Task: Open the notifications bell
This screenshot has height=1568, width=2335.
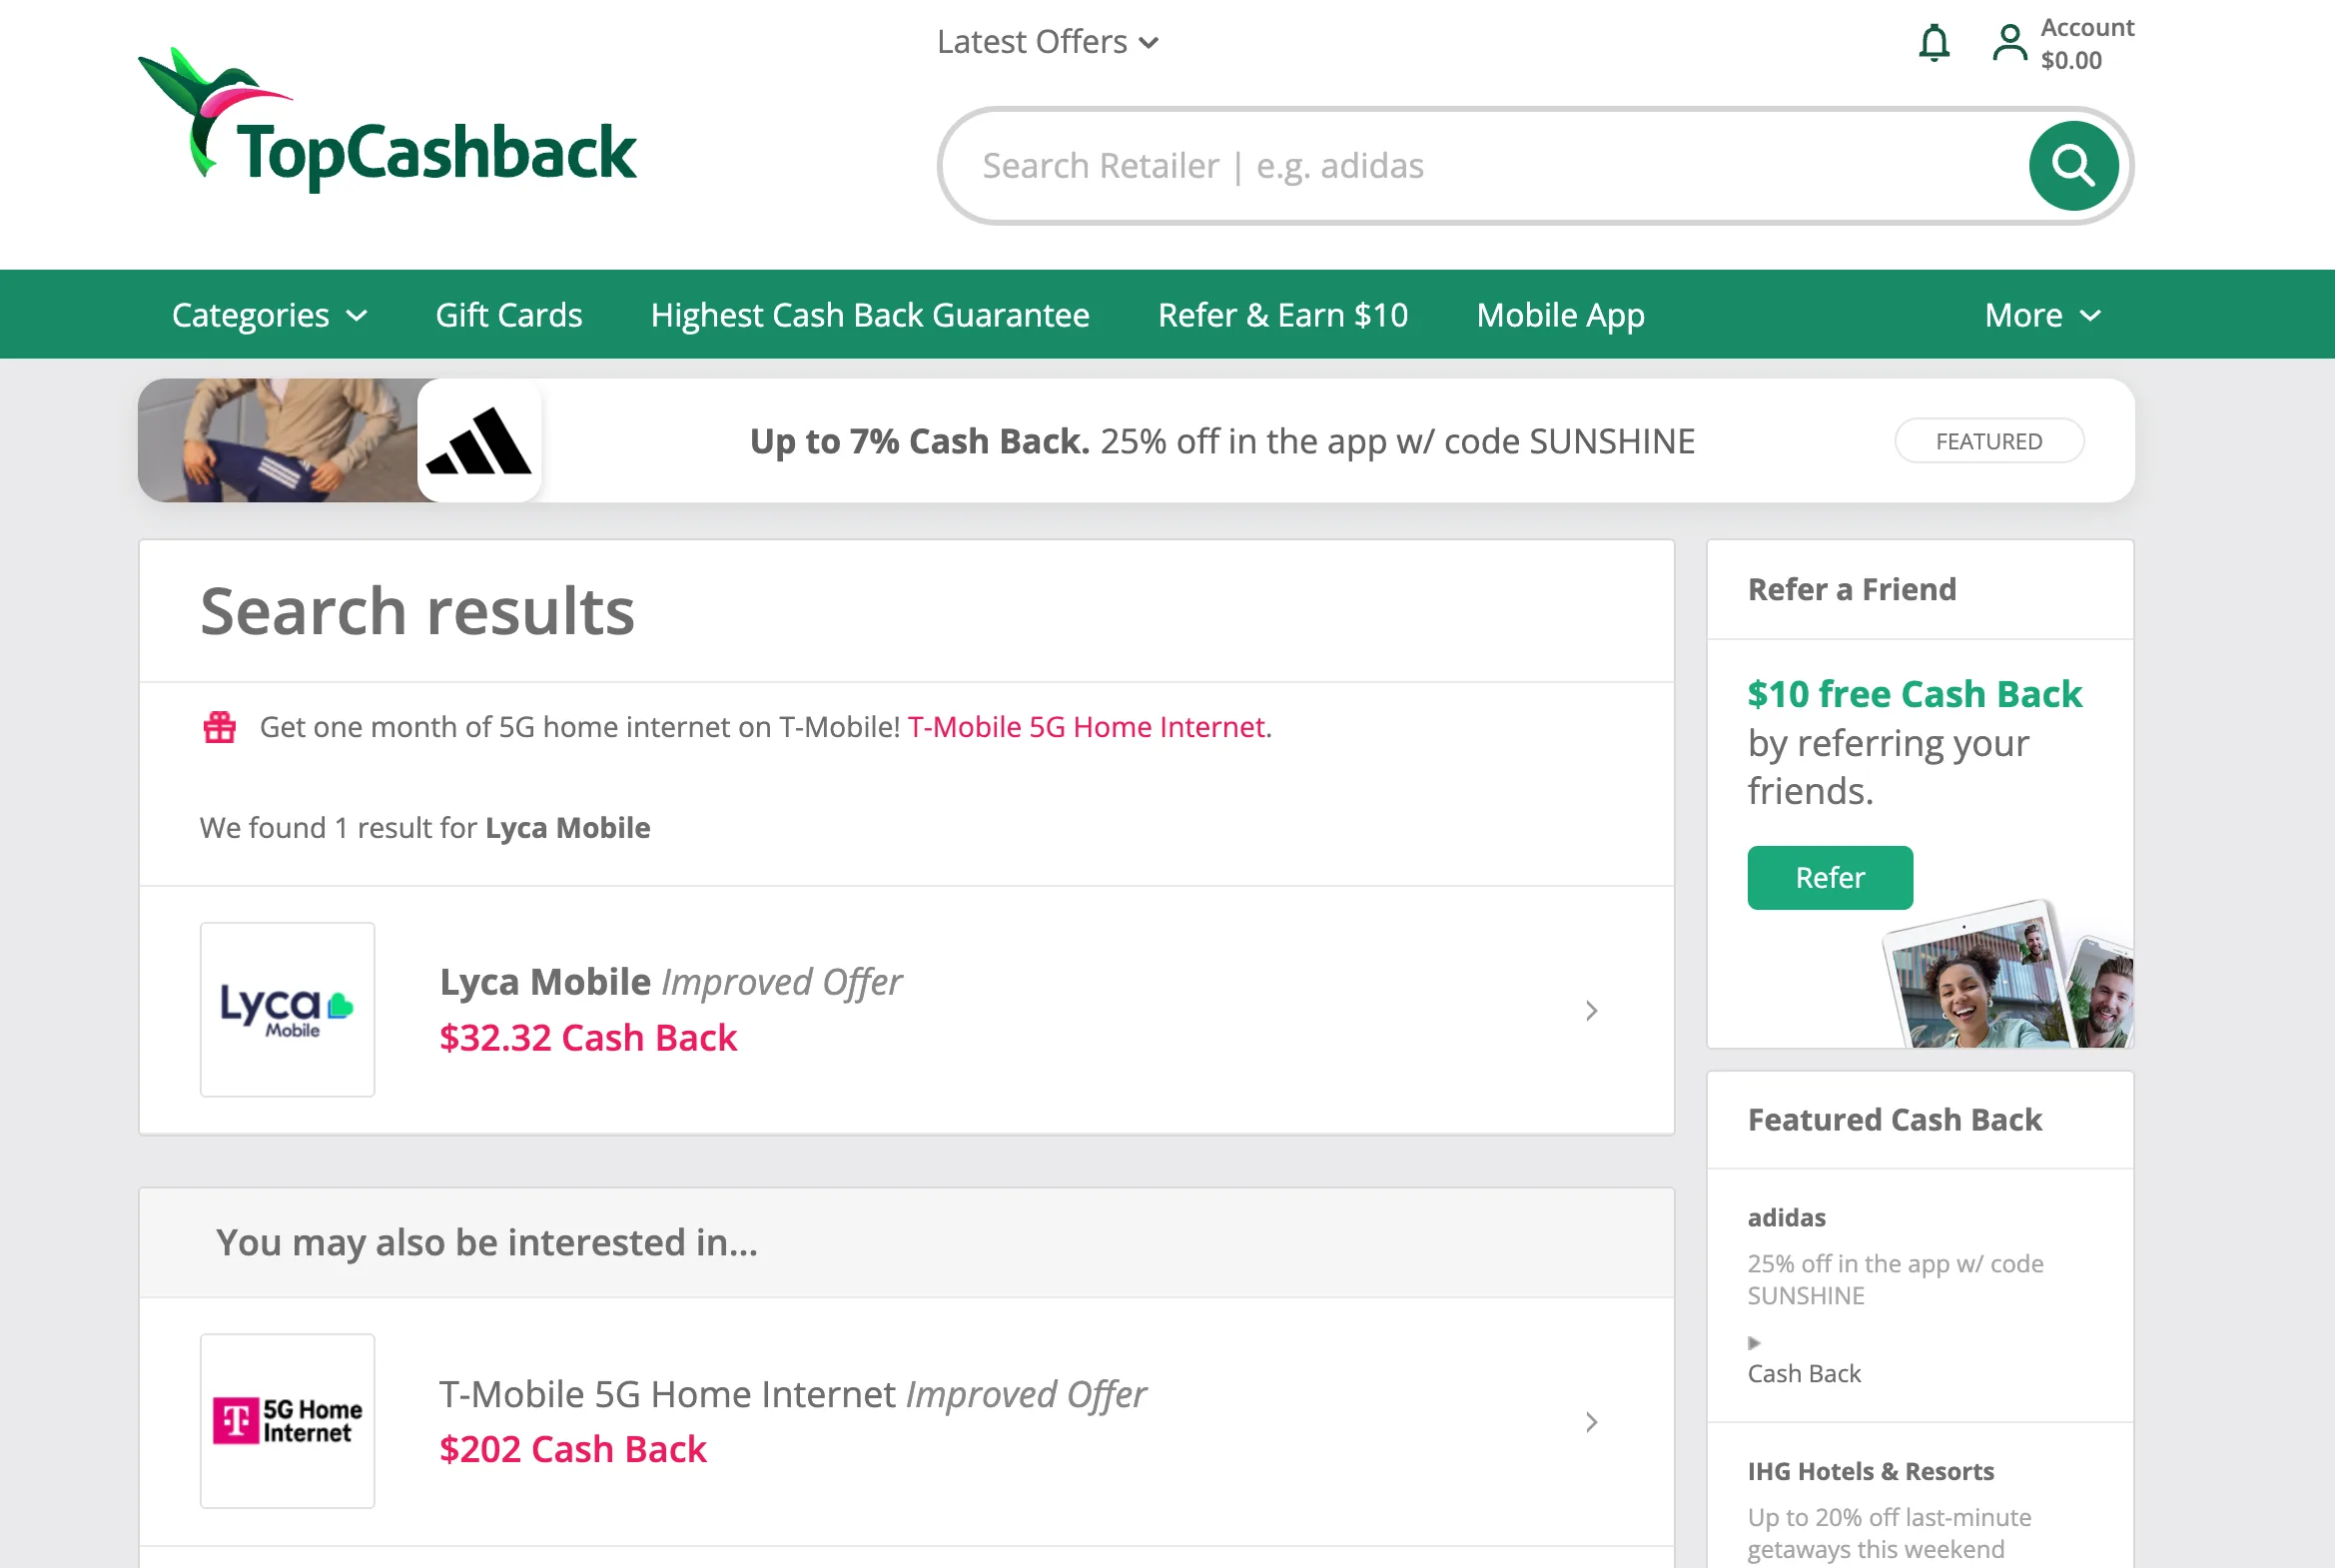Action: (1933, 43)
